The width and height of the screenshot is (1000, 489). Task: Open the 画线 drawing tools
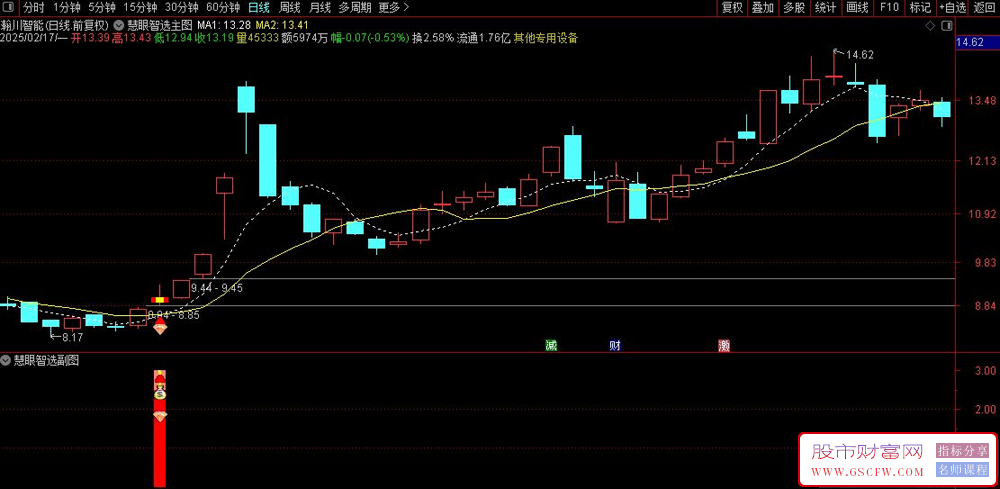tap(857, 8)
